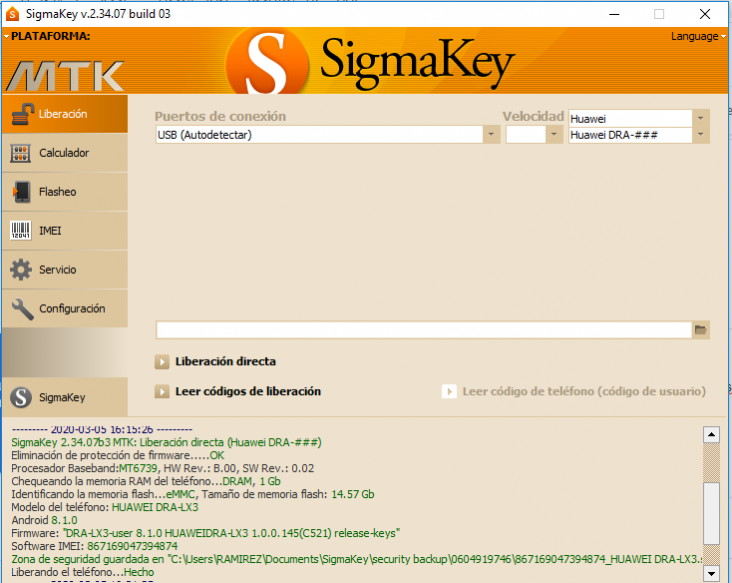
Task: Click 'Identificando la memoria flash' log line
Action: point(193,494)
